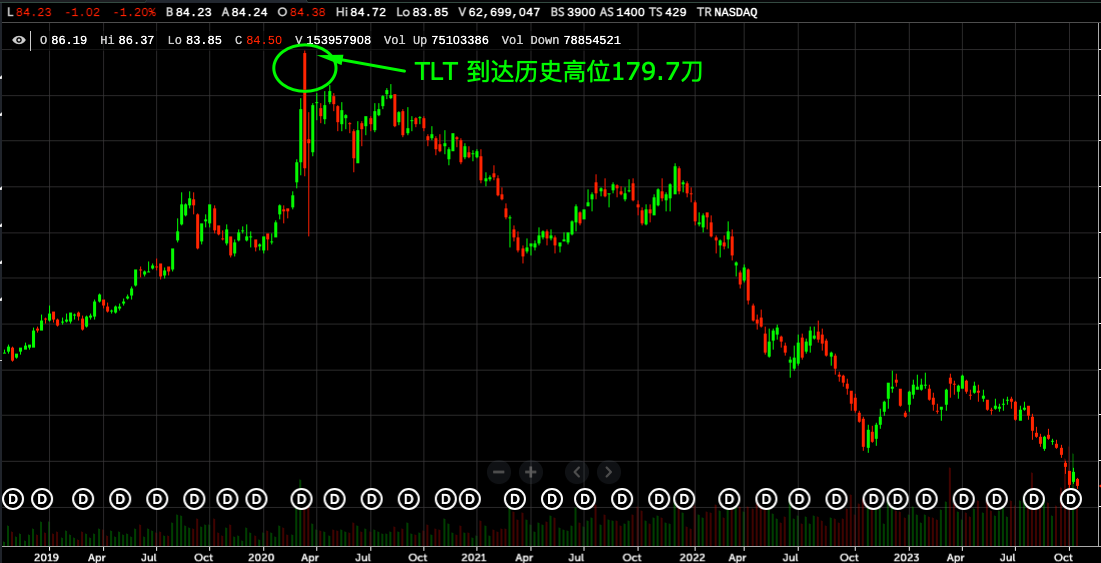The width and height of the screenshot is (1101, 563).
Task: Select the 2020 label on the time axis
Action: (263, 556)
